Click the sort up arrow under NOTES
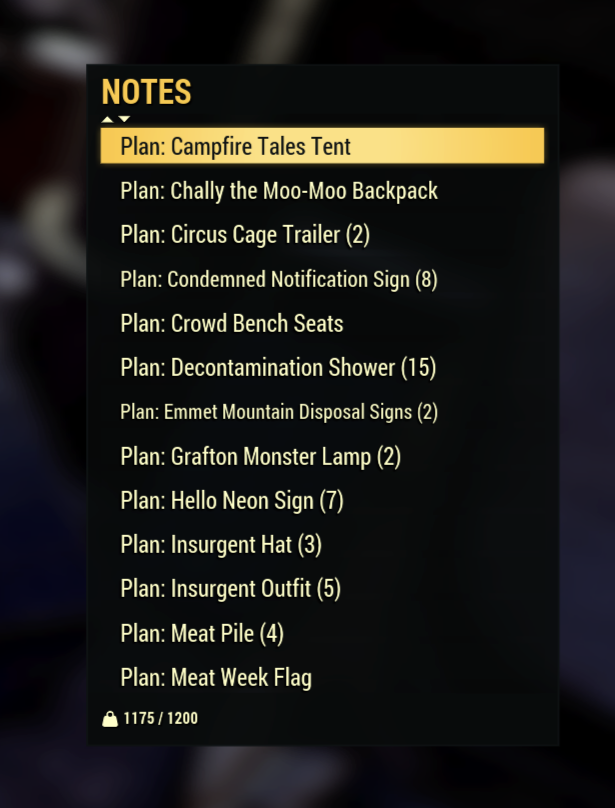 (107, 120)
